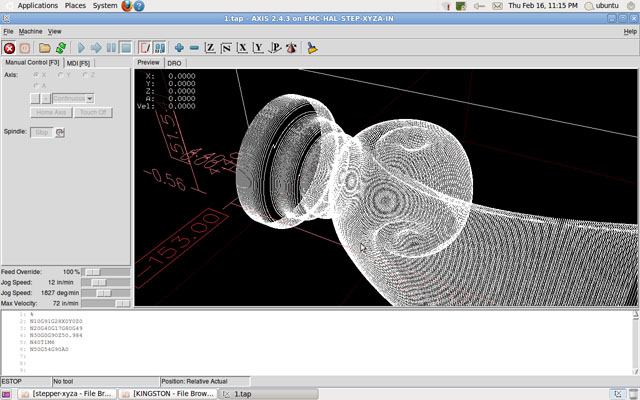Switch to the DRO tab
This screenshot has width=640, height=400.
174,63
